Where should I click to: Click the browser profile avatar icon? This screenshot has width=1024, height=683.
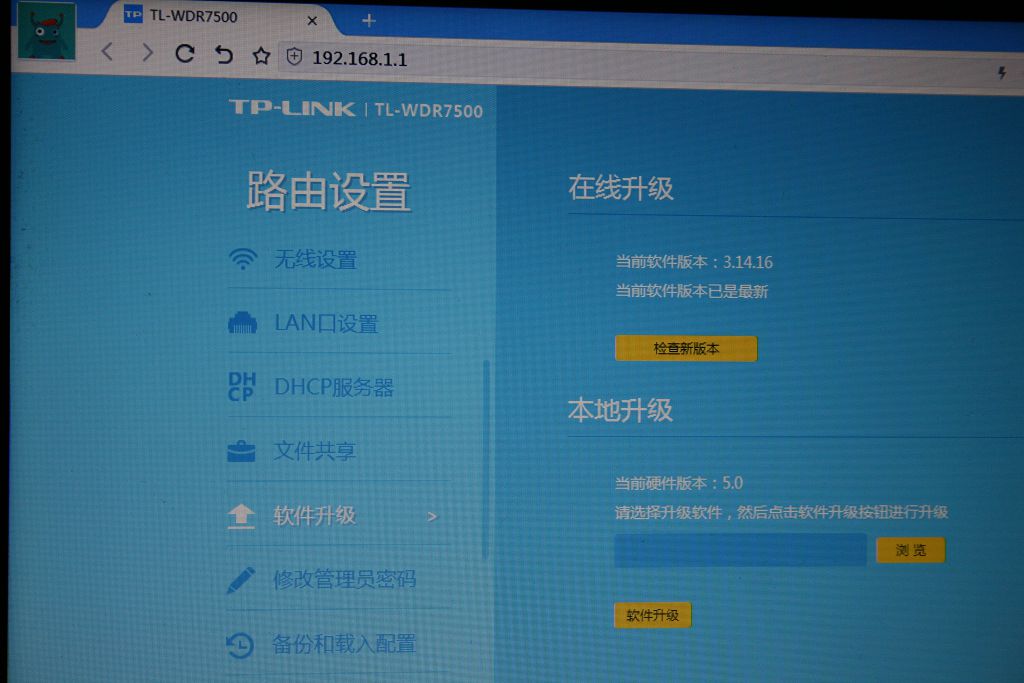click(46, 31)
